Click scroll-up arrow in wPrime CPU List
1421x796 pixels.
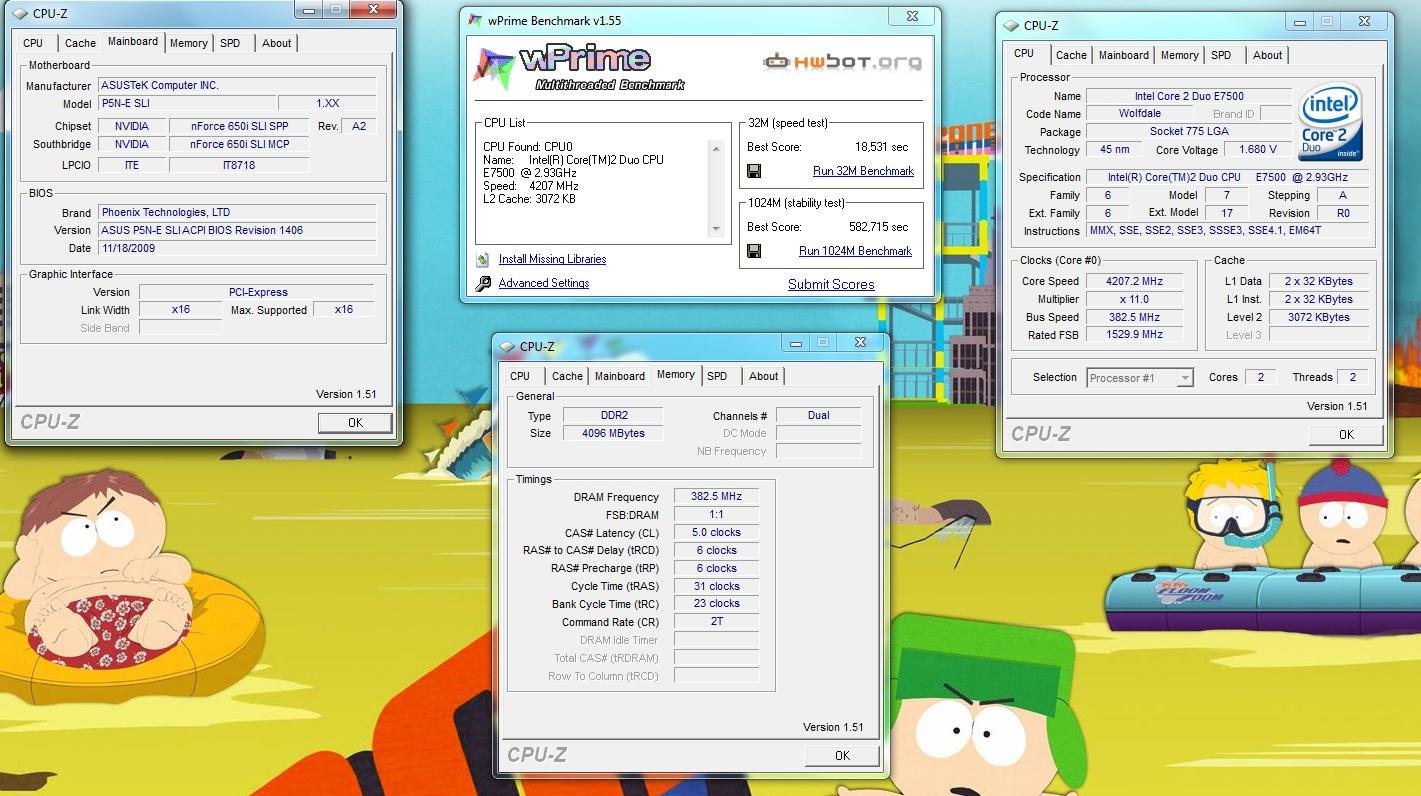coord(715,148)
